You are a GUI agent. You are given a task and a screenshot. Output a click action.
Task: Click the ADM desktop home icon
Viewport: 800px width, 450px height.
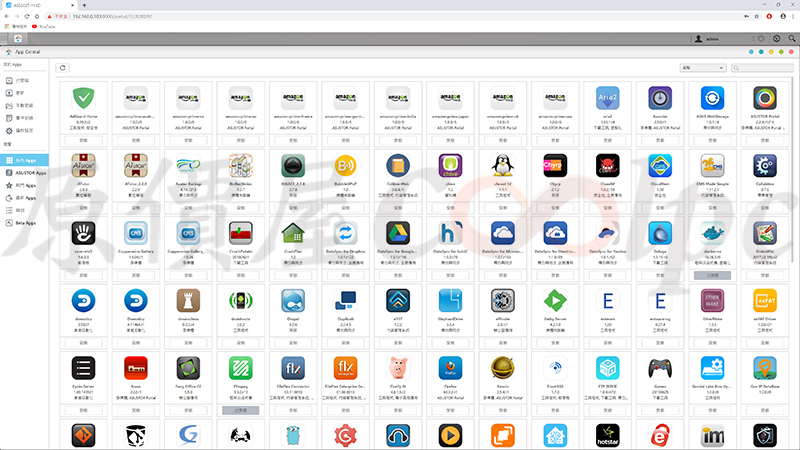18,39
